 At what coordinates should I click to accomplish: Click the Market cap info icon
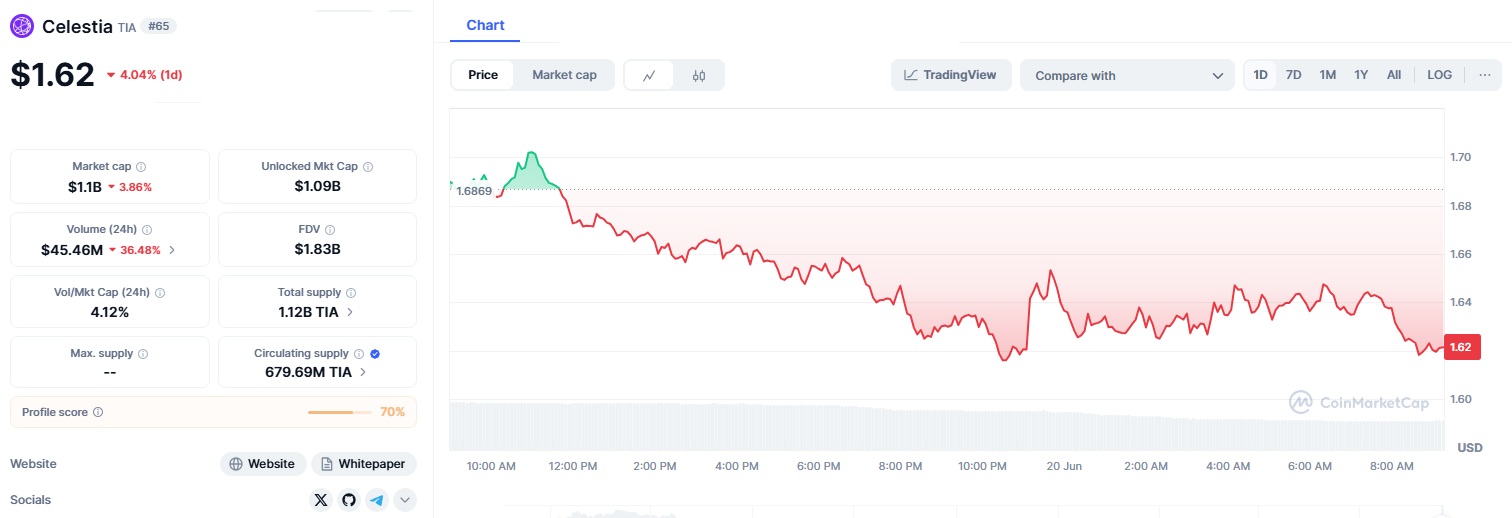click(141, 167)
